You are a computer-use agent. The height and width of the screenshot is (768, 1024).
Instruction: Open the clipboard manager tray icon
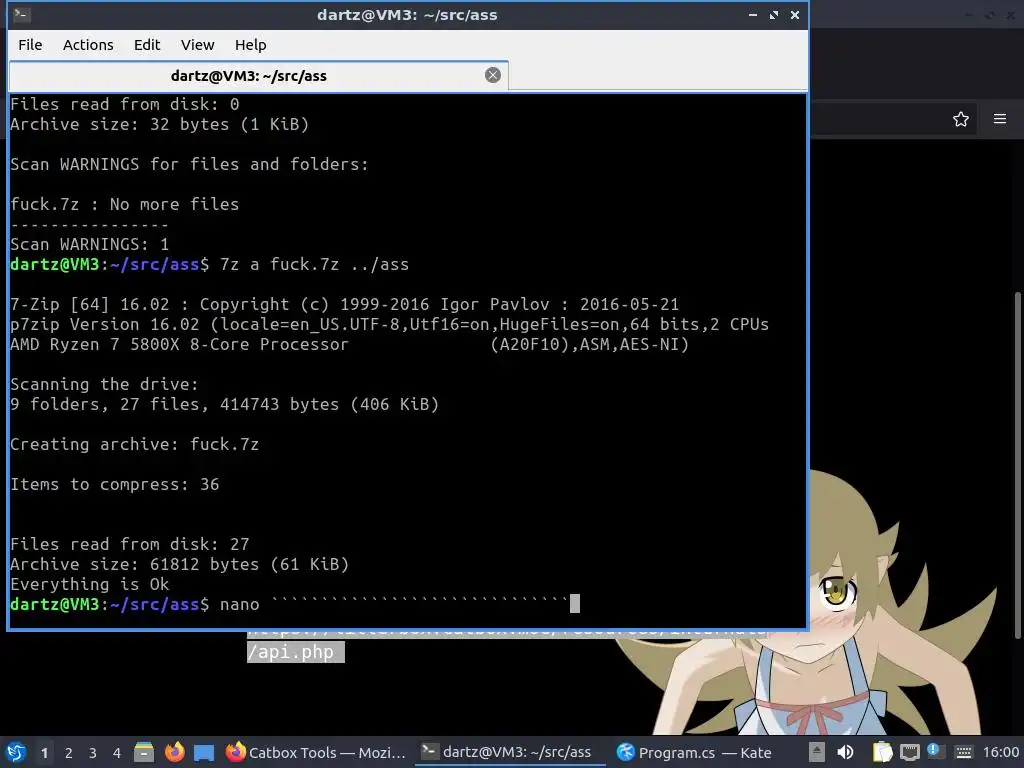pos(882,752)
